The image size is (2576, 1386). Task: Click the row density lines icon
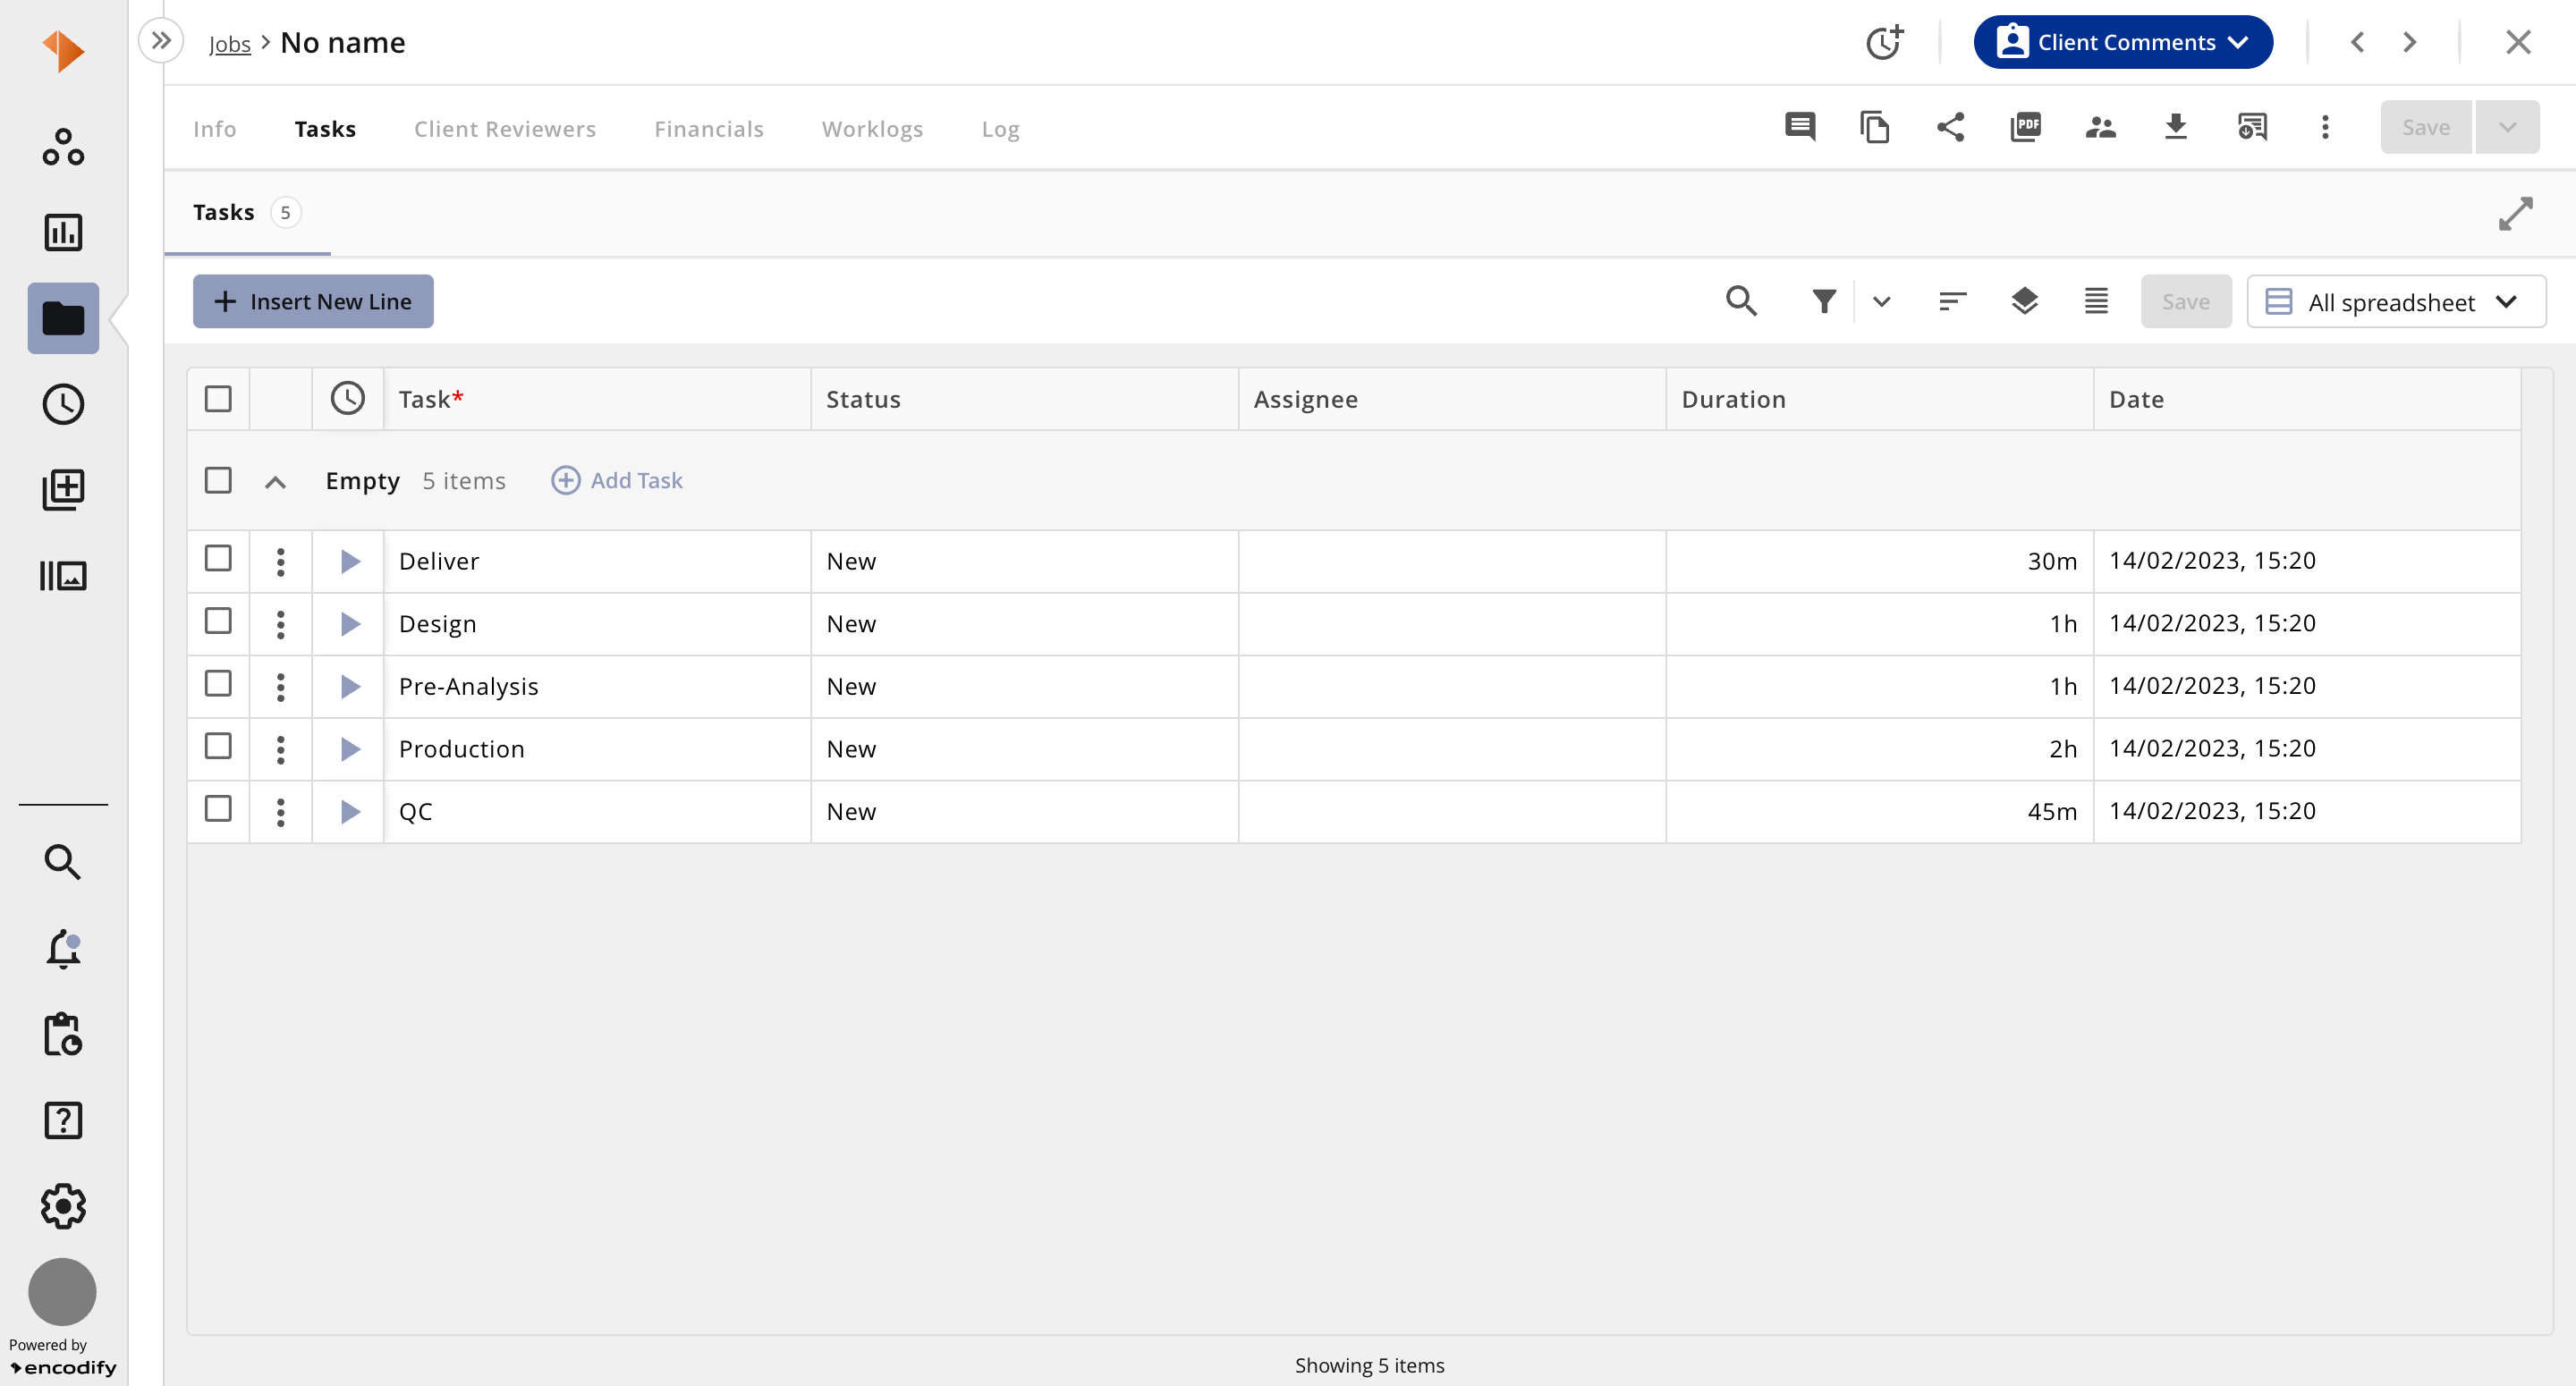[2096, 301]
